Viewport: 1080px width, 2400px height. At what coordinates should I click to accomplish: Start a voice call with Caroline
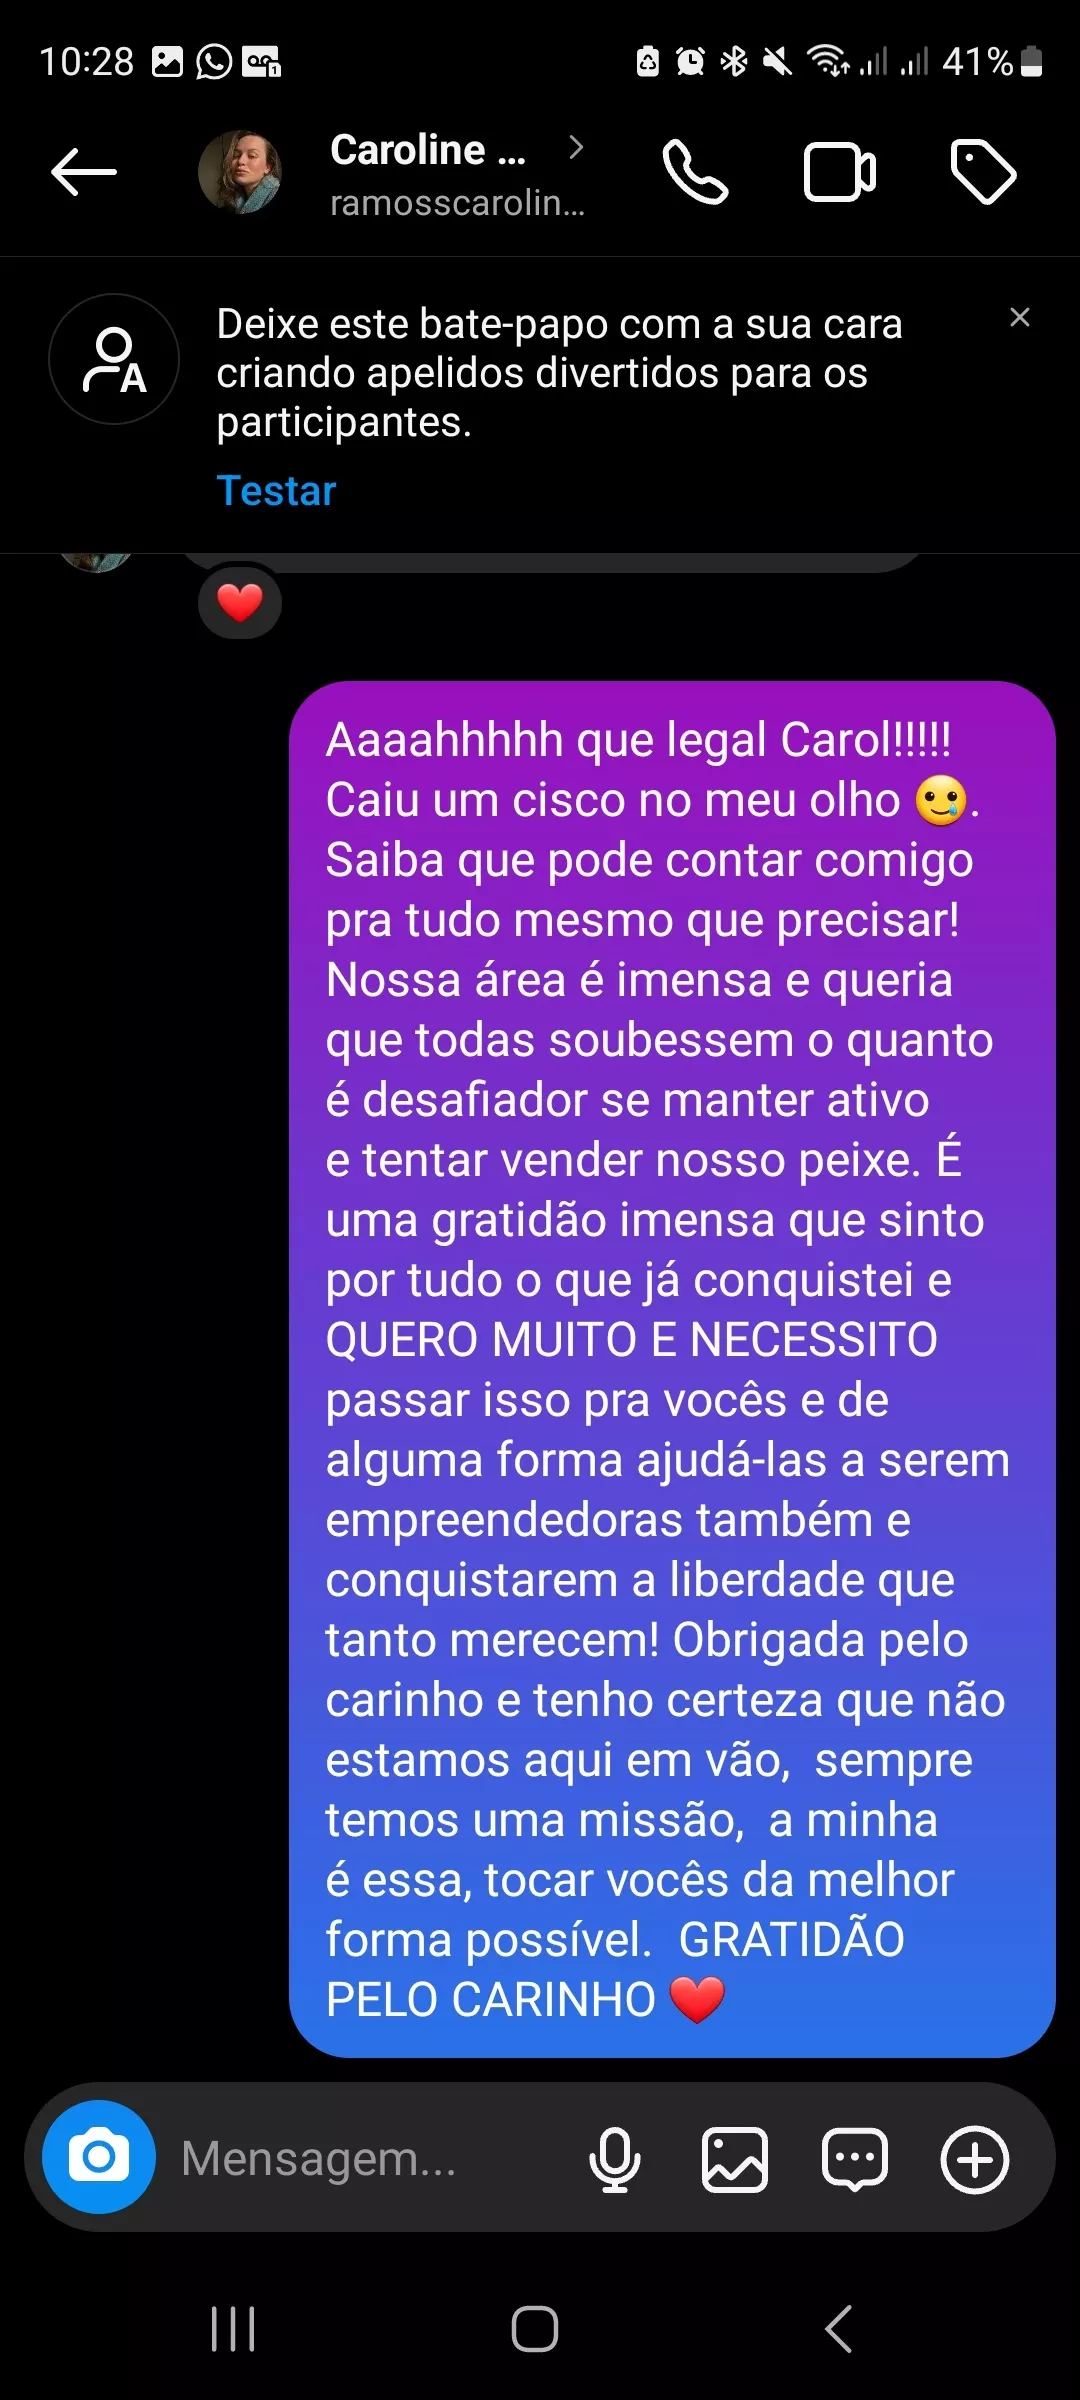[695, 172]
